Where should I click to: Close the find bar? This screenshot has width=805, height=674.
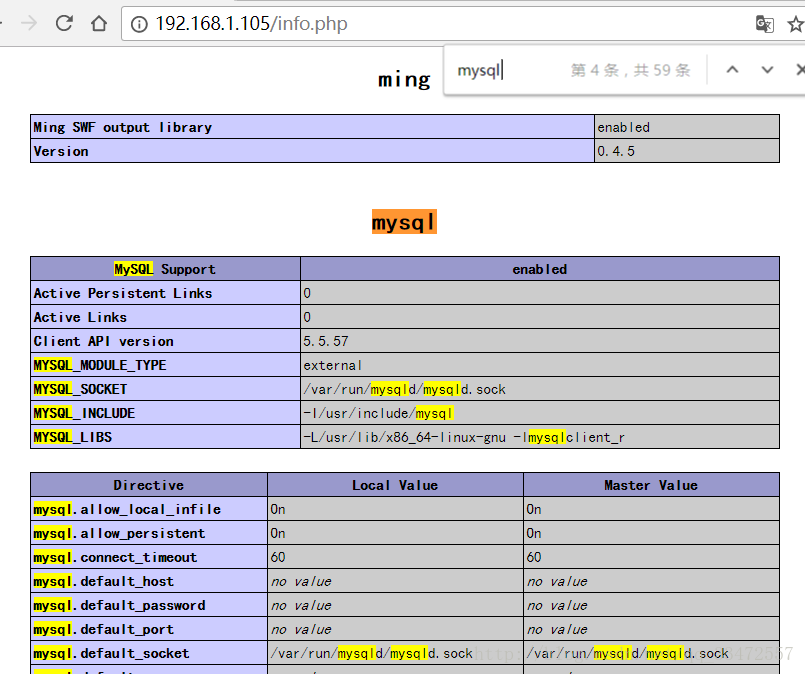point(800,70)
